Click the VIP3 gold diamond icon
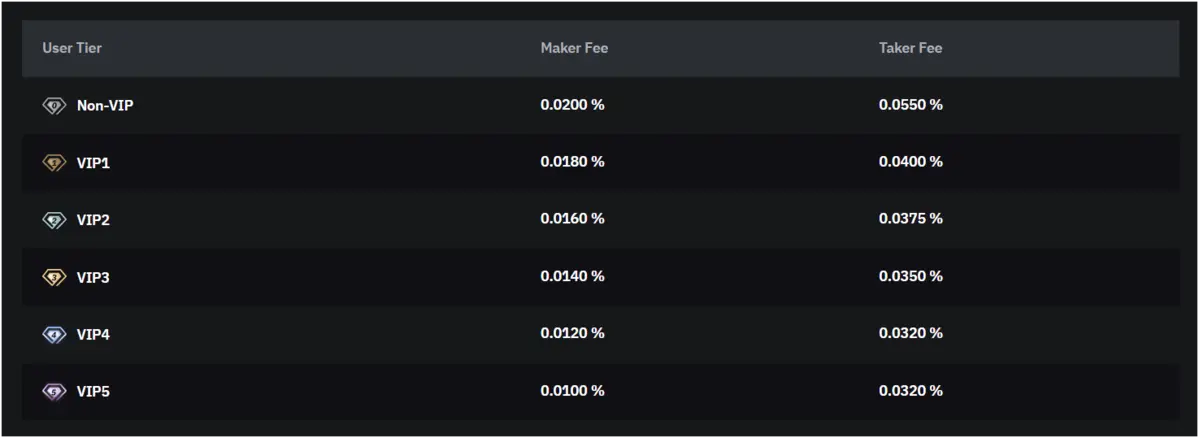This screenshot has height=438, width=1199. point(54,277)
